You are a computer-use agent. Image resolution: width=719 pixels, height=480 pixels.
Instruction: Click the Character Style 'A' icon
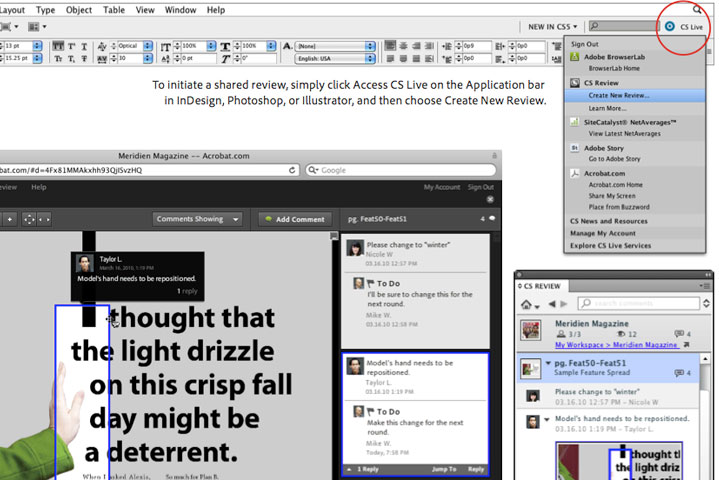tap(287, 46)
